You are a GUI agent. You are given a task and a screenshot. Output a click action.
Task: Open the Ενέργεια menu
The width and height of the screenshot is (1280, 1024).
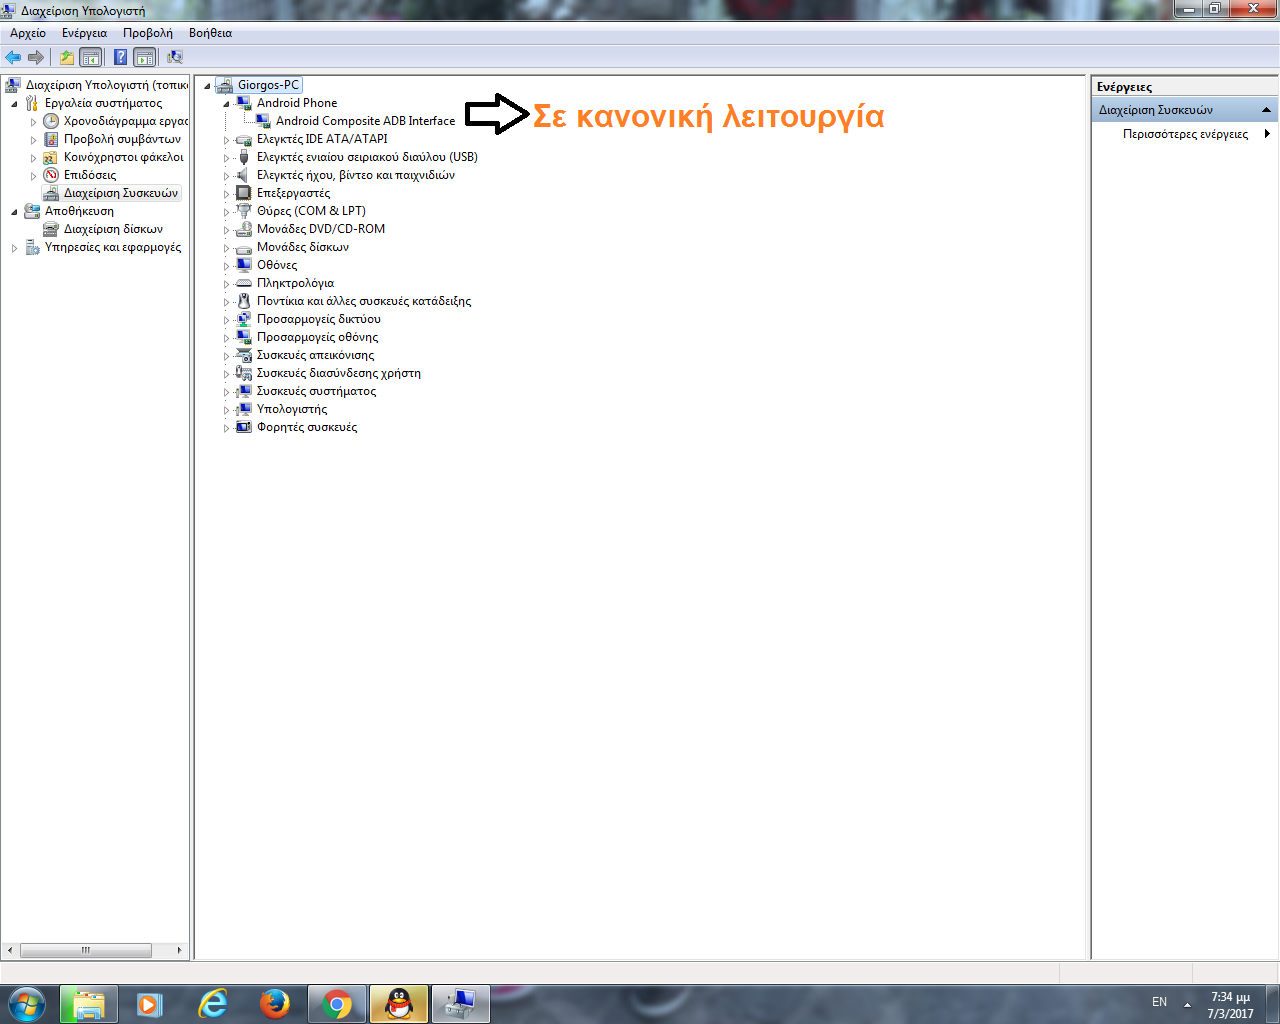(84, 33)
